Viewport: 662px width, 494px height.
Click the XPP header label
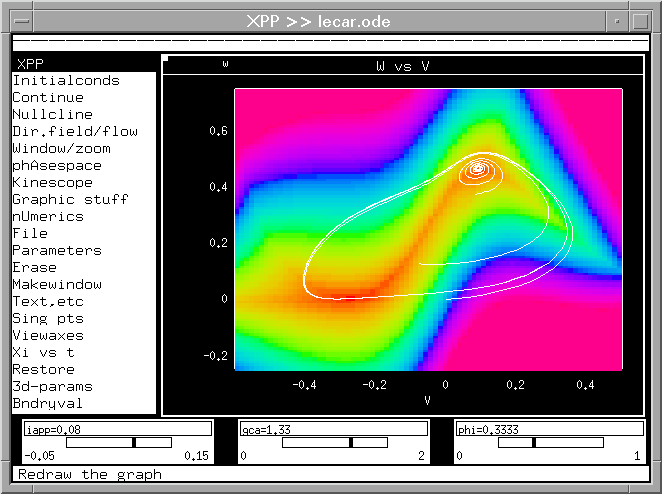click(30, 64)
